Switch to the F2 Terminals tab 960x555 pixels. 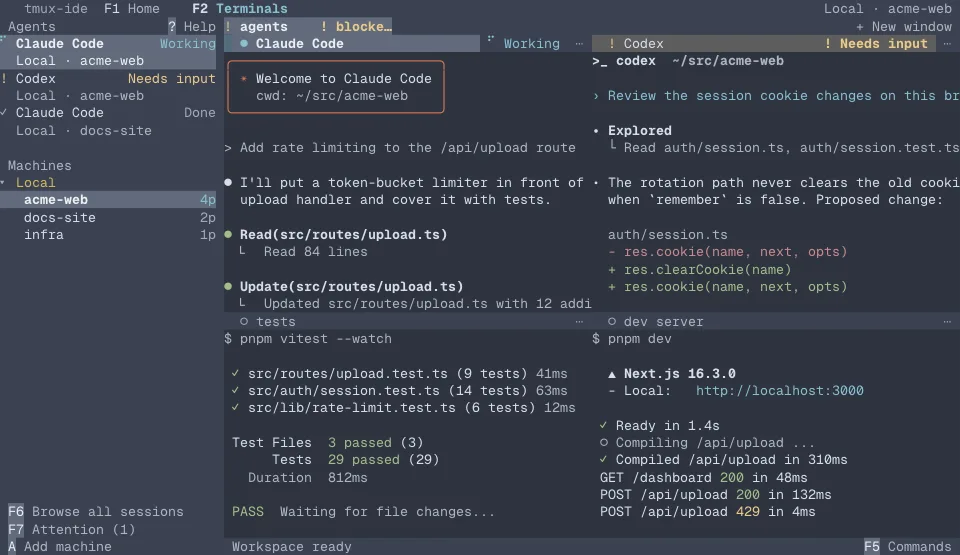(239, 9)
